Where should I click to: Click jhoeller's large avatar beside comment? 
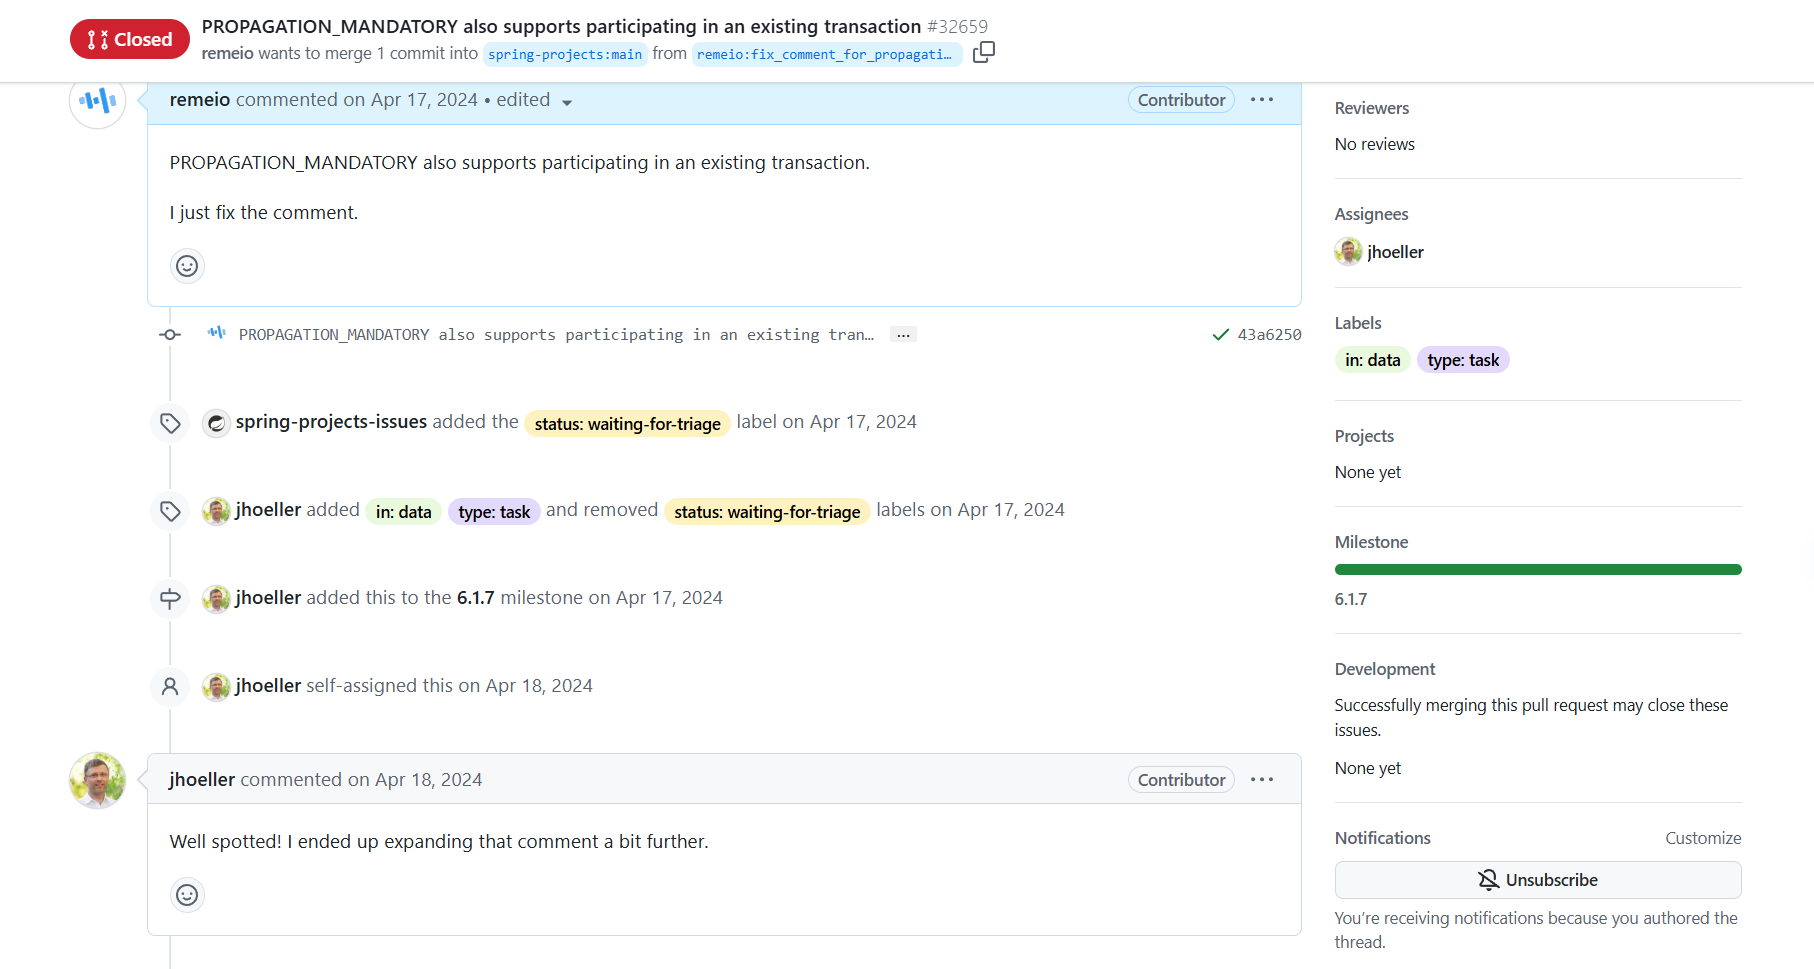97,780
